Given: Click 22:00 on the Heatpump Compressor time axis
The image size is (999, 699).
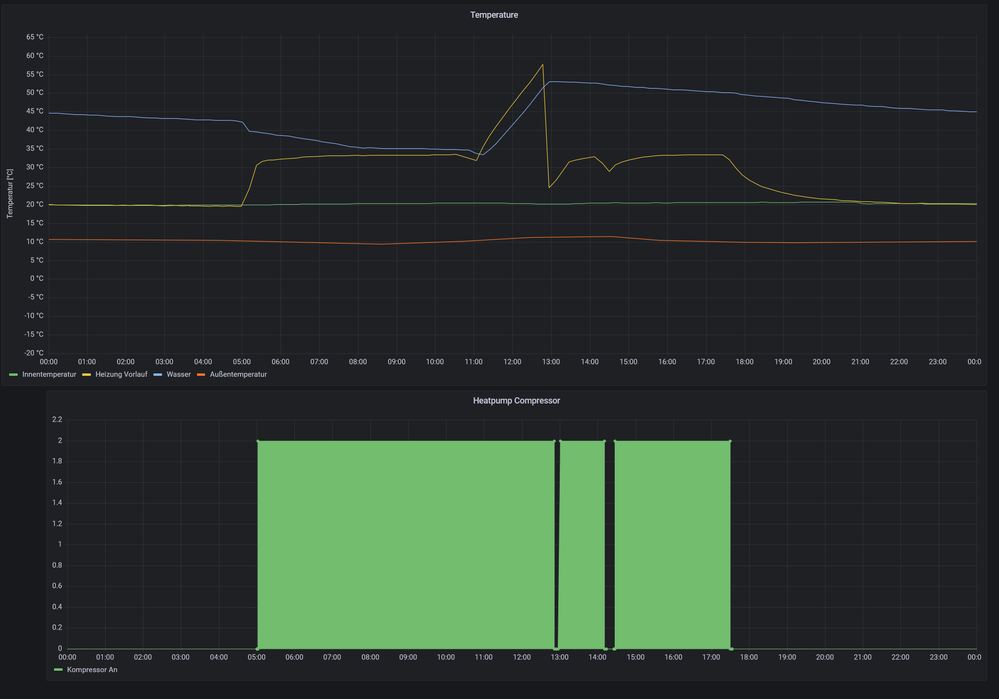Looking at the screenshot, I should click(900, 657).
